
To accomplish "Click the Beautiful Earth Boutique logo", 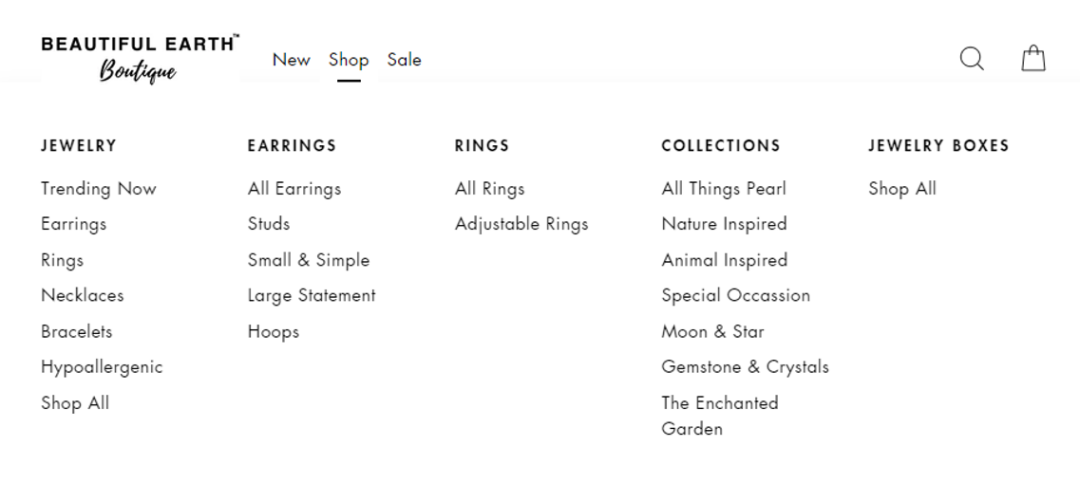I will point(140,59).
